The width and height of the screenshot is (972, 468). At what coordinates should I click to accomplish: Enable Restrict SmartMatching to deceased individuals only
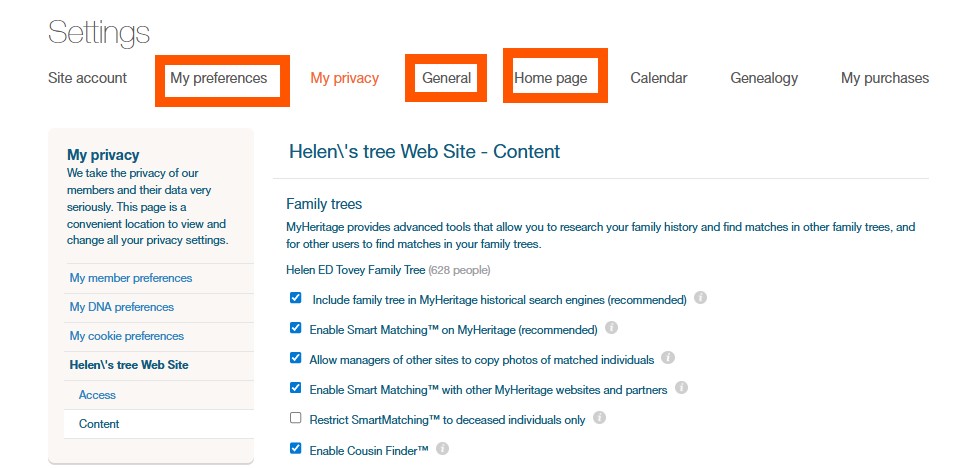click(295, 418)
